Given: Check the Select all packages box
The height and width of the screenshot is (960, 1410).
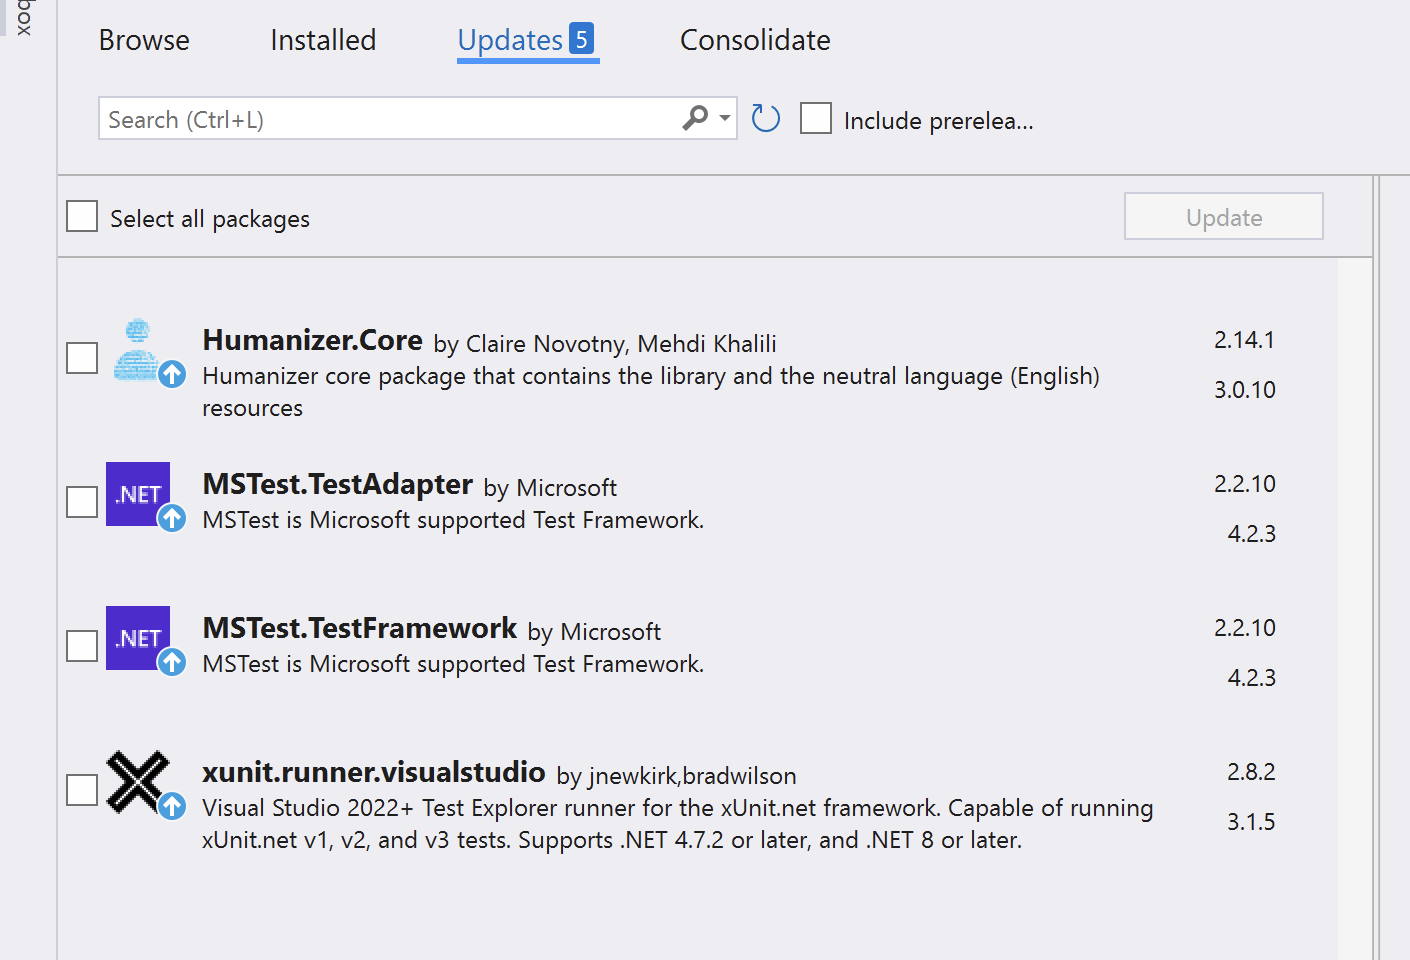Looking at the screenshot, I should coord(82,216).
